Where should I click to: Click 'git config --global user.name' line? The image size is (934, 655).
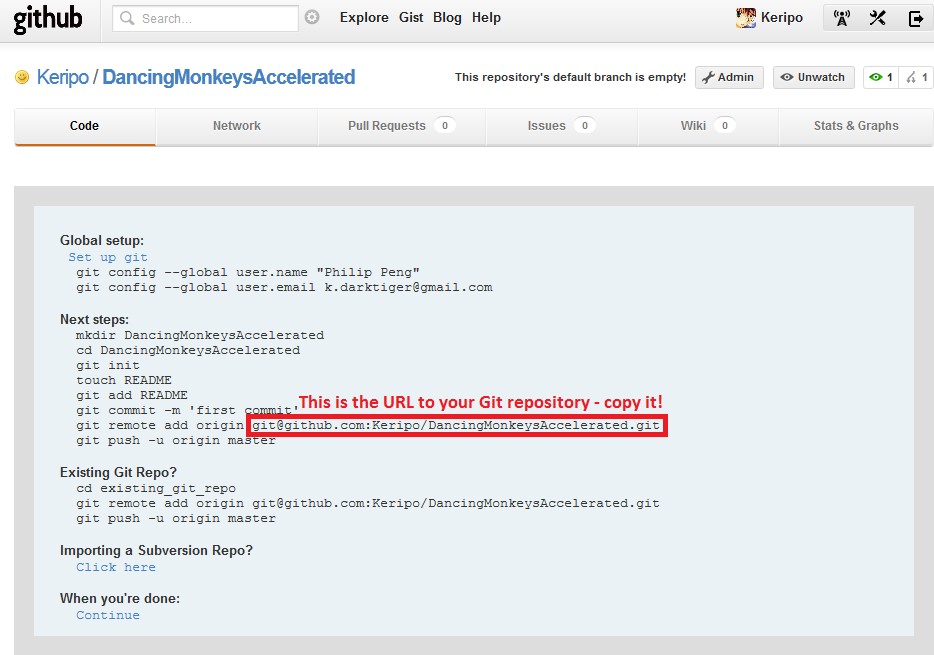click(x=248, y=273)
